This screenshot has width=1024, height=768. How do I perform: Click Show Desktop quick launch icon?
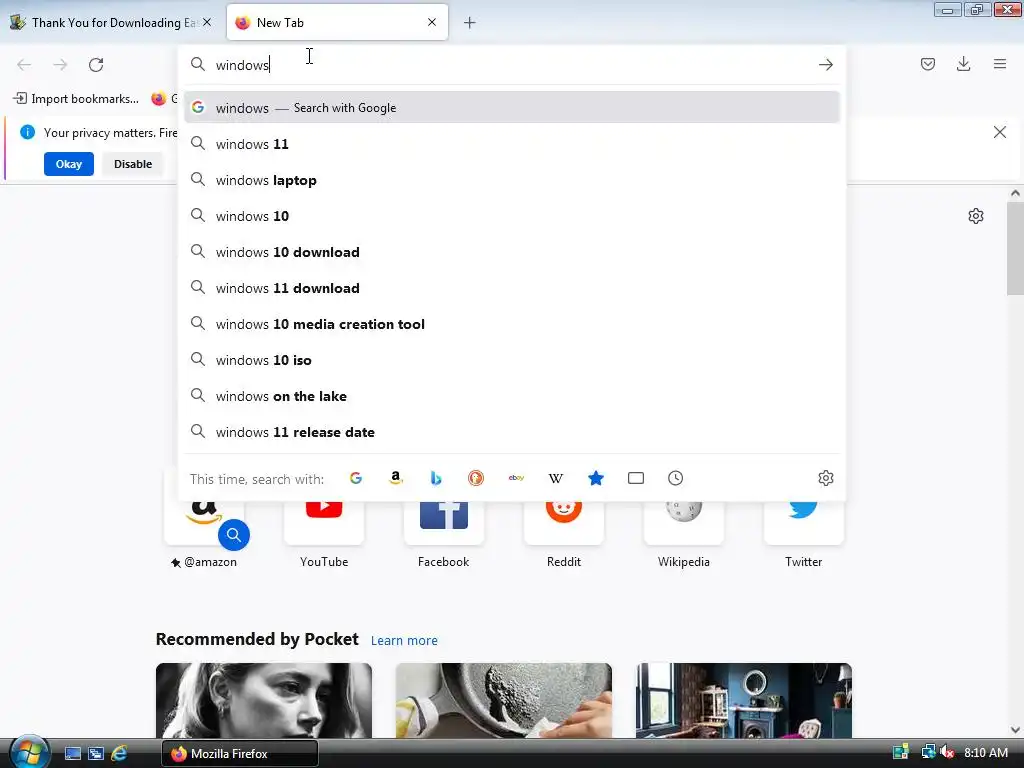[72, 754]
